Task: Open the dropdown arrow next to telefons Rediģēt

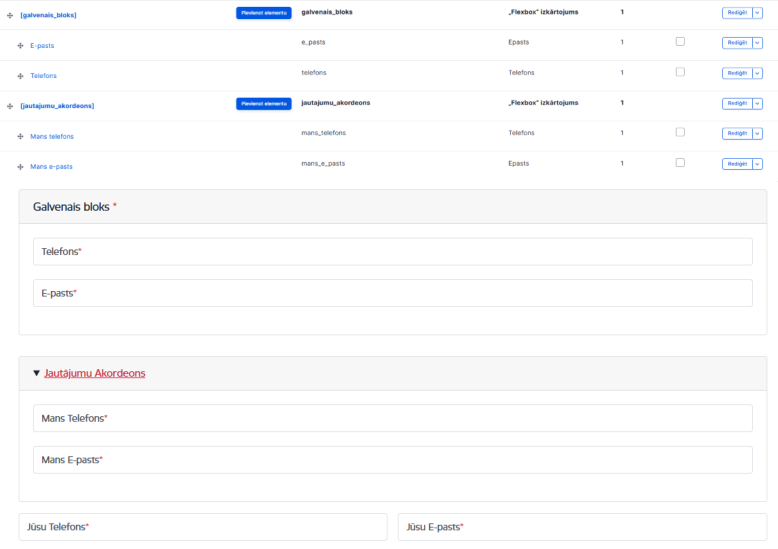Action: [758, 73]
